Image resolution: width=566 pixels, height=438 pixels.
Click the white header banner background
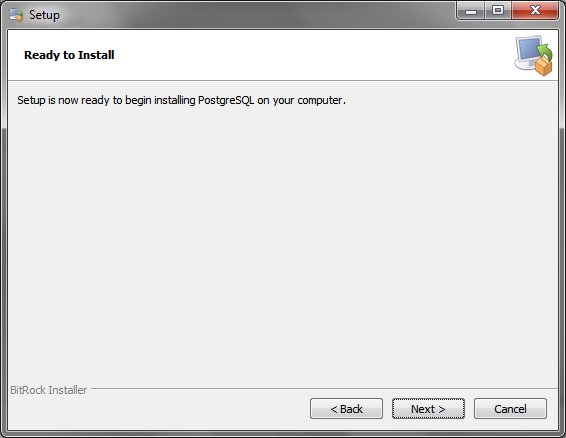(289, 55)
